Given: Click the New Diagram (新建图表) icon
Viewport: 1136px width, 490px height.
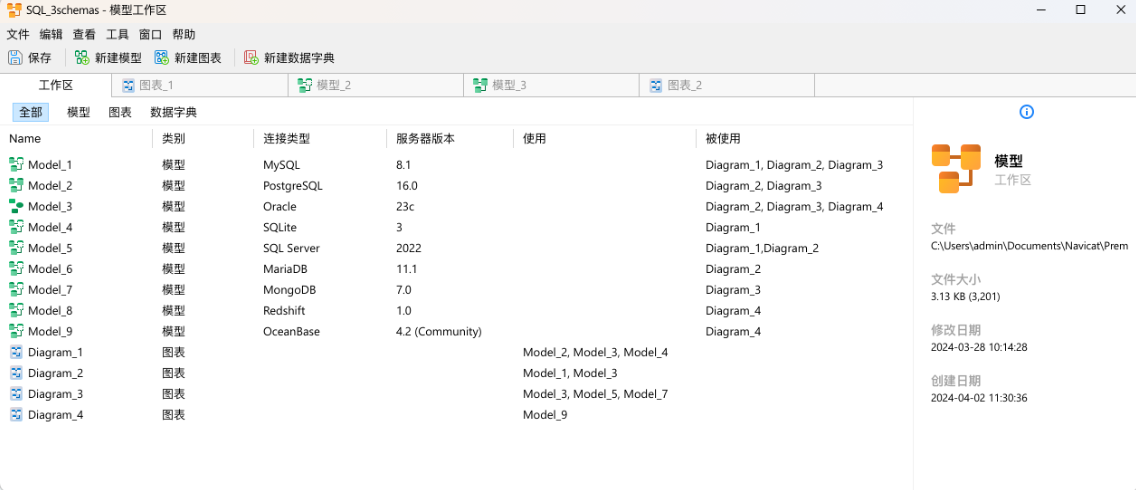Looking at the screenshot, I should pyautogui.click(x=162, y=58).
